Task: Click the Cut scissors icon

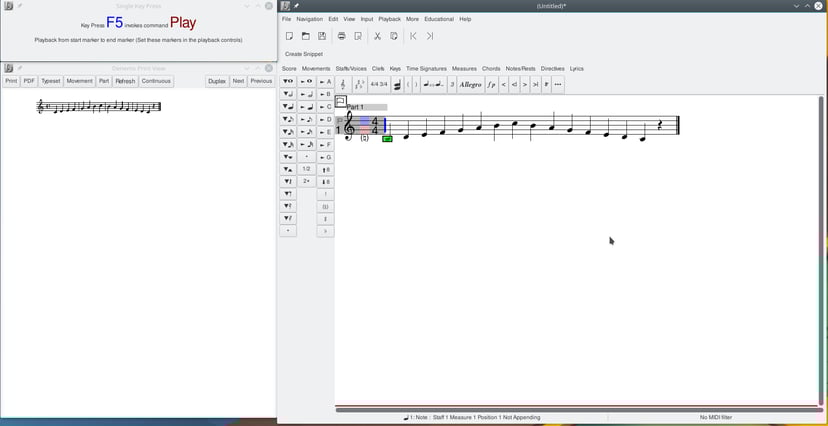Action: (378, 36)
